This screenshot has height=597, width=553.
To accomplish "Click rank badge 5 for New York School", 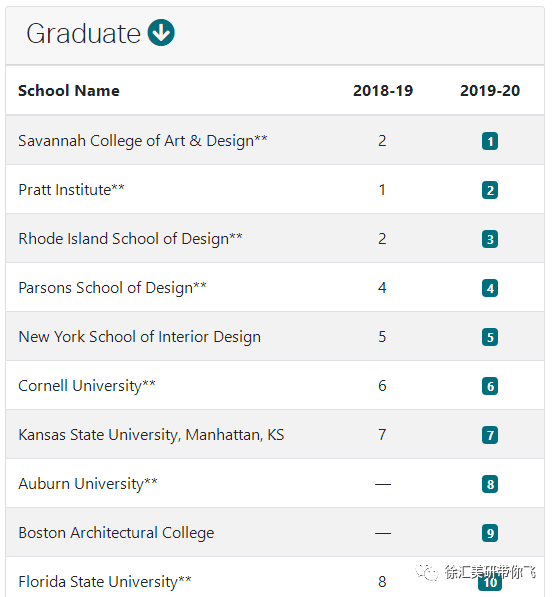I will point(490,337).
